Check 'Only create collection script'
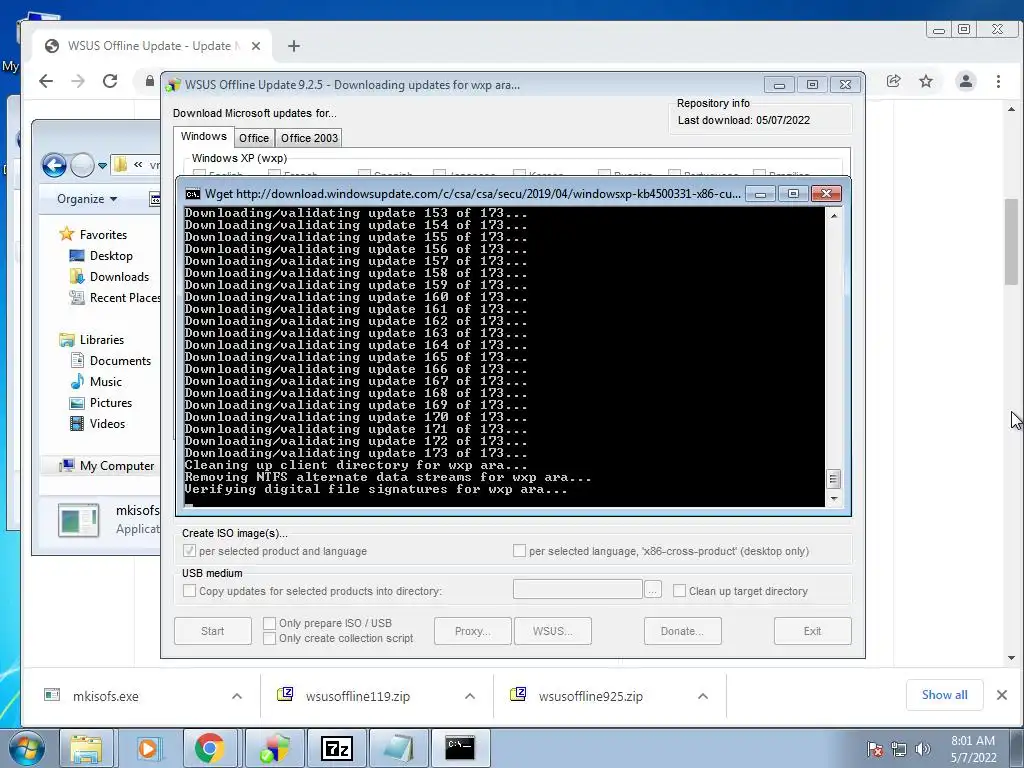This screenshot has width=1024, height=768. pyautogui.click(x=269, y=638)
